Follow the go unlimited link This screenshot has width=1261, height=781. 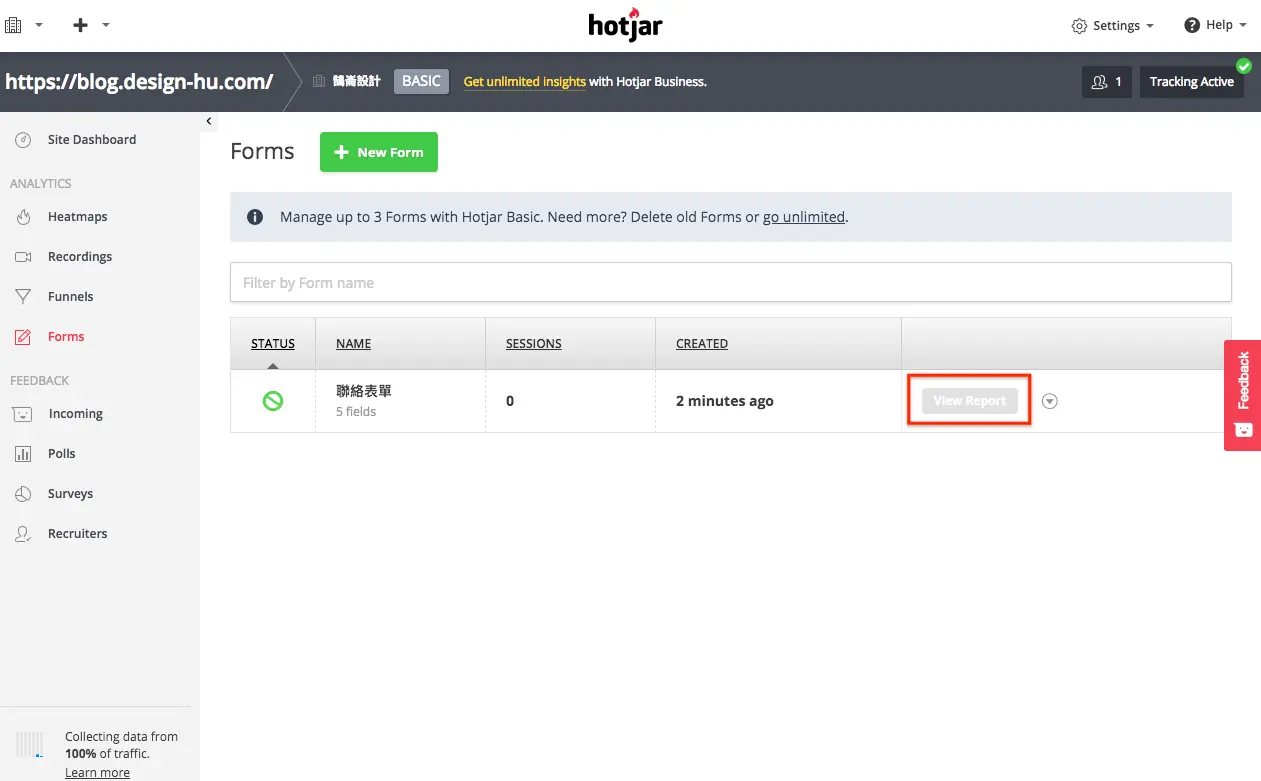pos(804,217)
